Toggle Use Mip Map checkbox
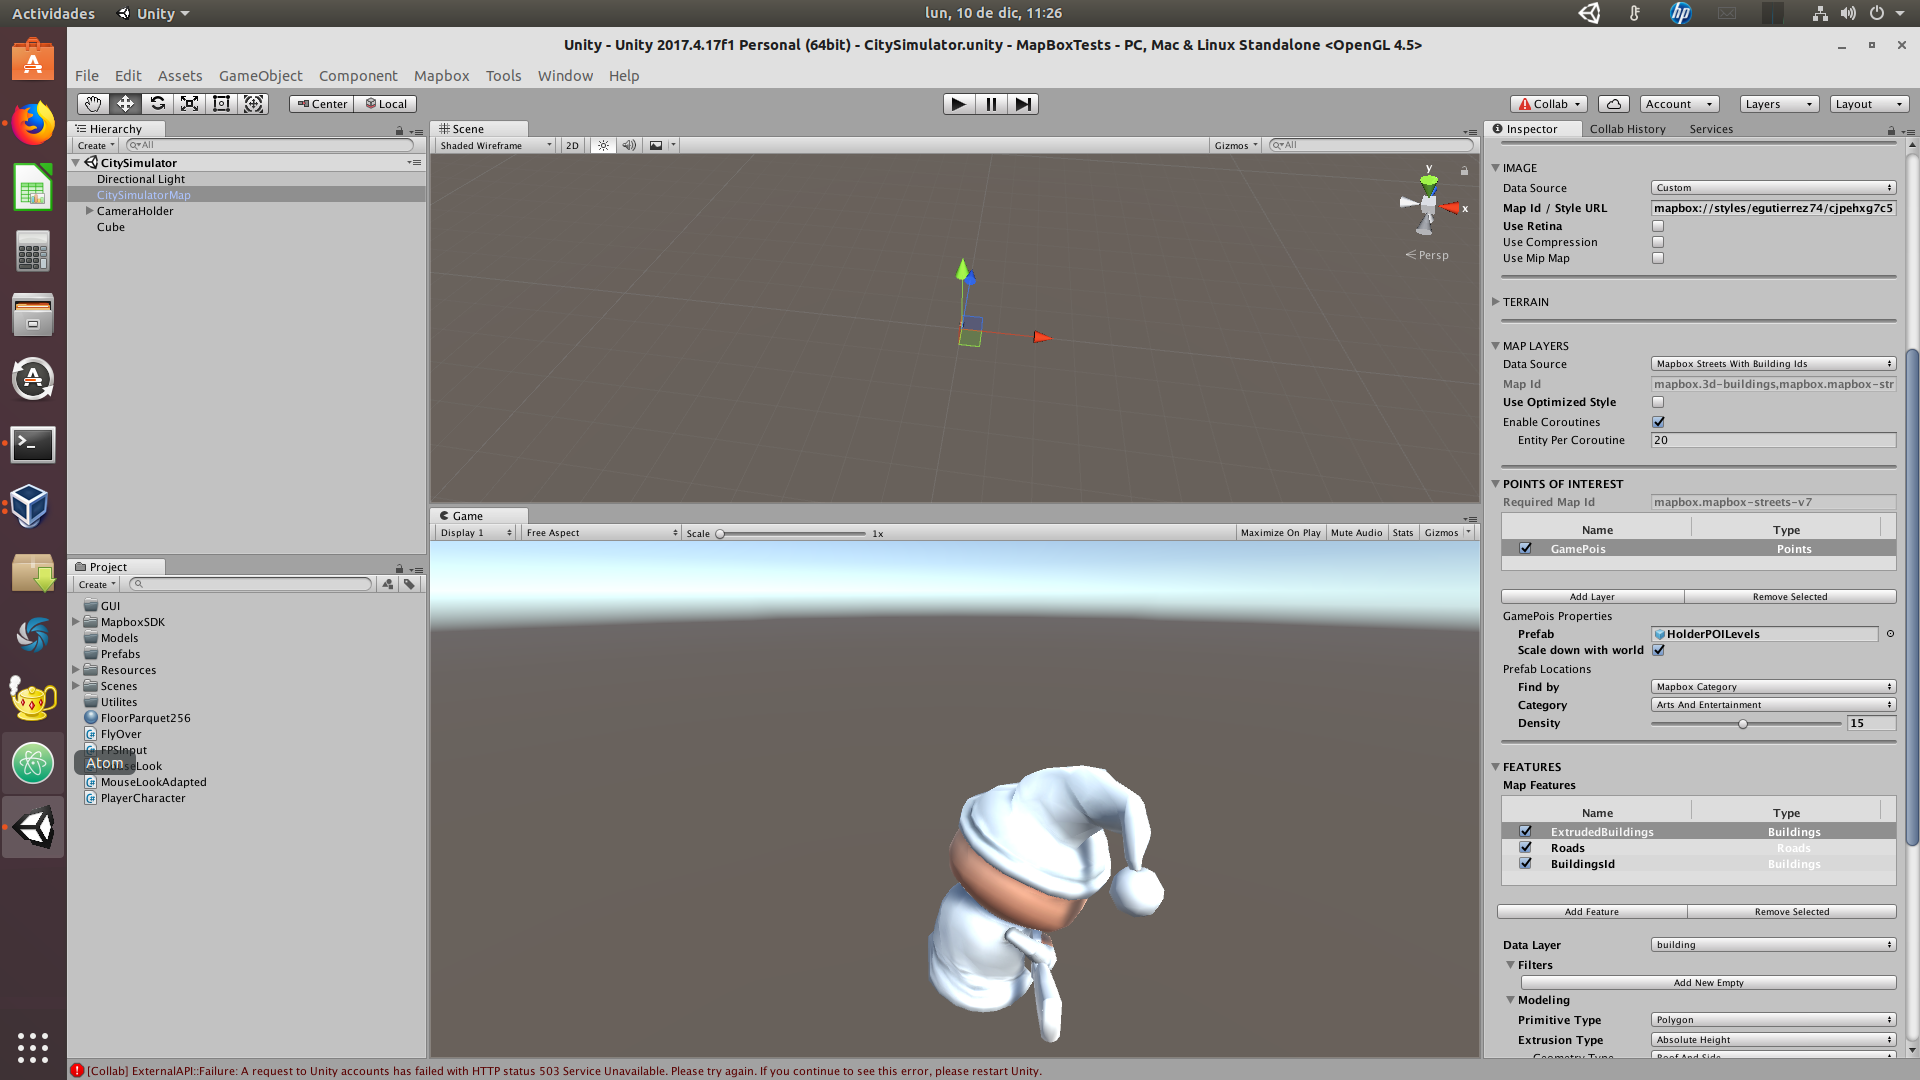Screen dimensions: 1920x1080 tap(1658, 258)
